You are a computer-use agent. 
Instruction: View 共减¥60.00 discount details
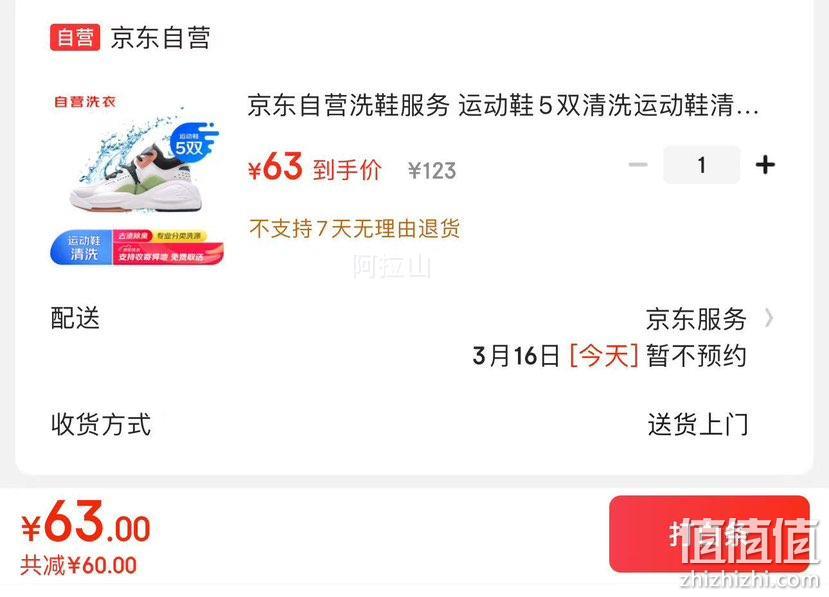point(78,565)
